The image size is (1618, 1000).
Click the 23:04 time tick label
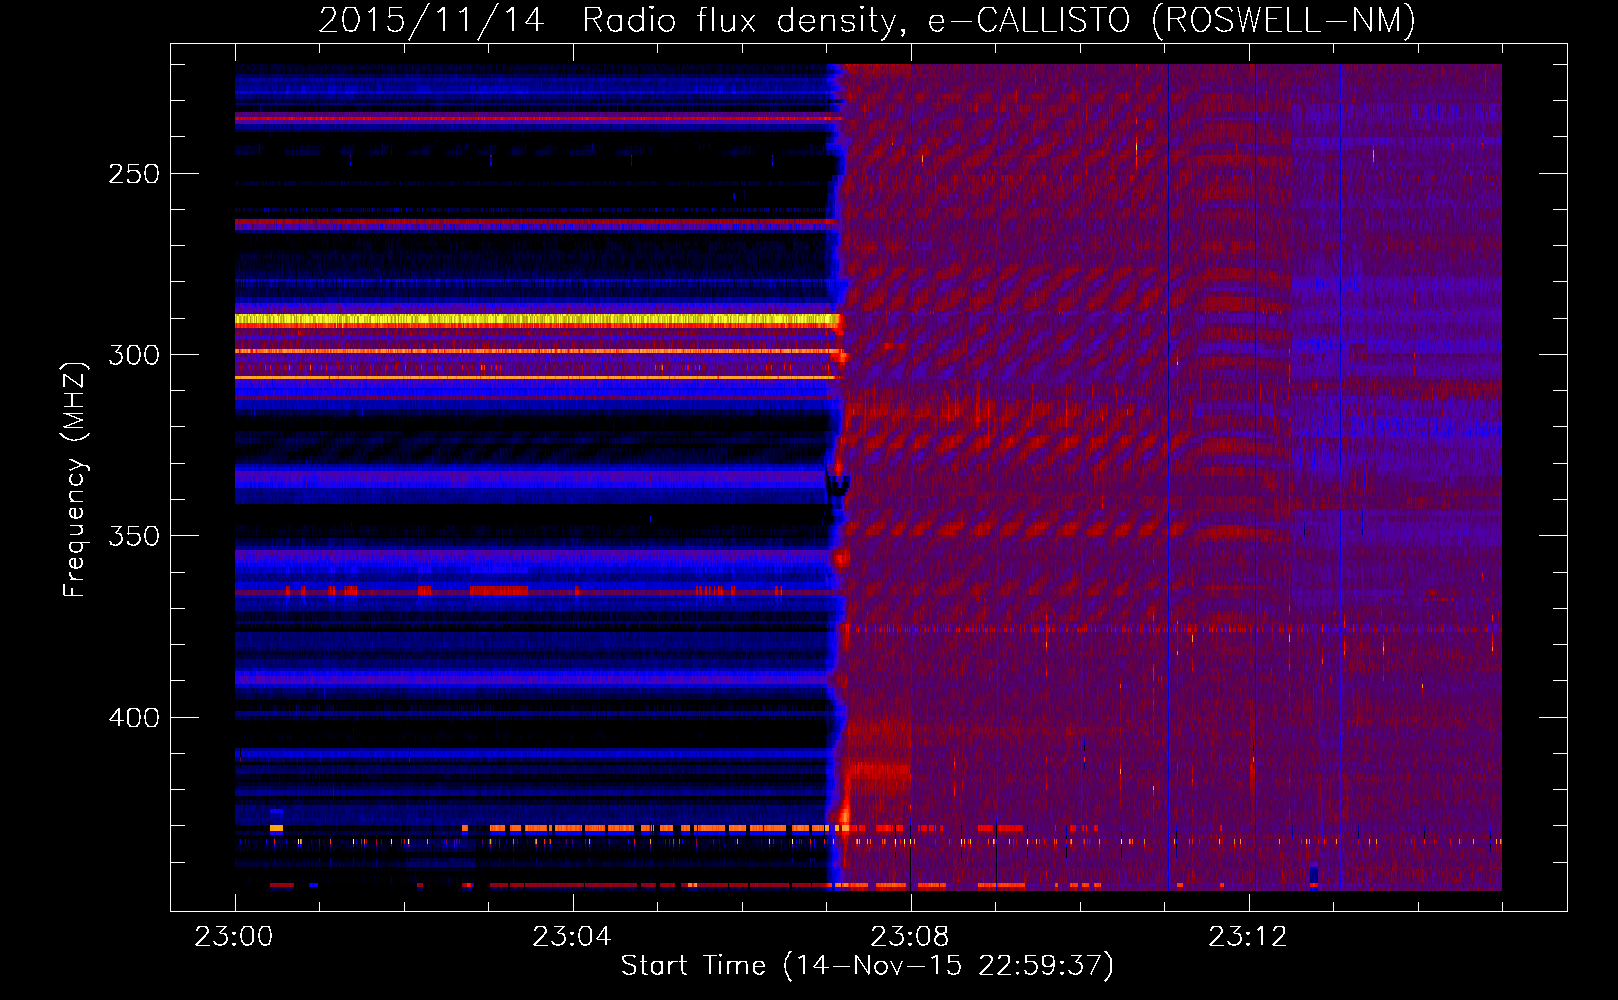pyautogui.click(x=572, y=937)
